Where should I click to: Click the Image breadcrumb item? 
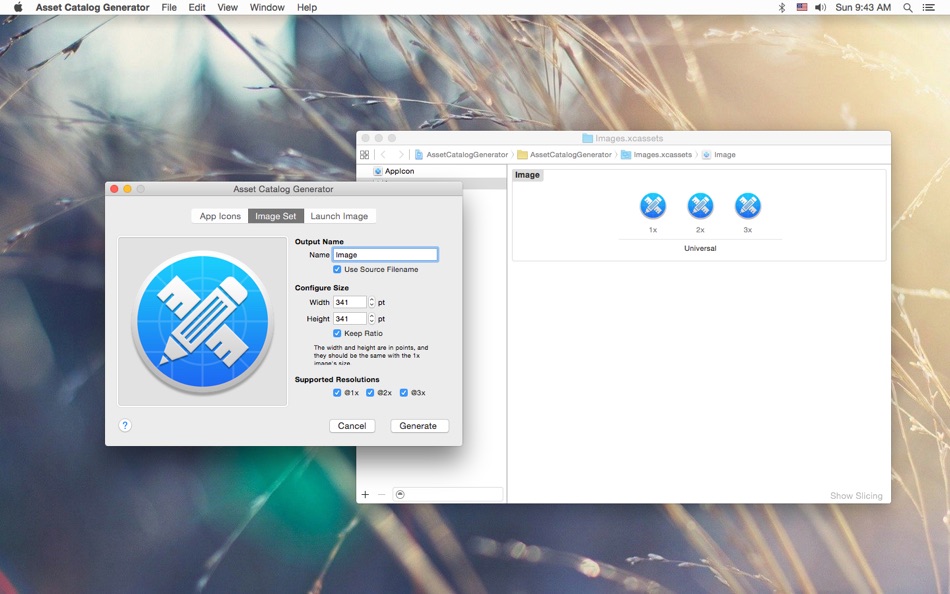coord(719,155)
